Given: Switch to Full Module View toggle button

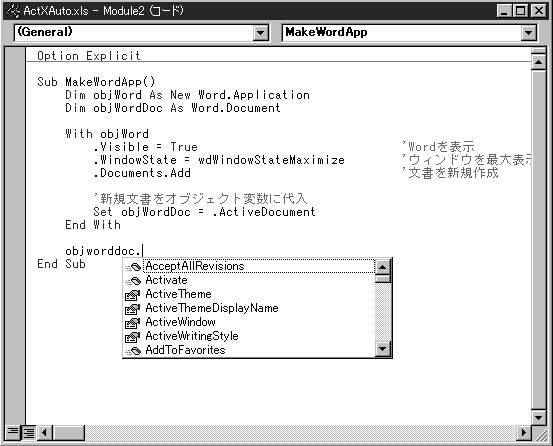Looking at the screenshot, I should point(29,432).
